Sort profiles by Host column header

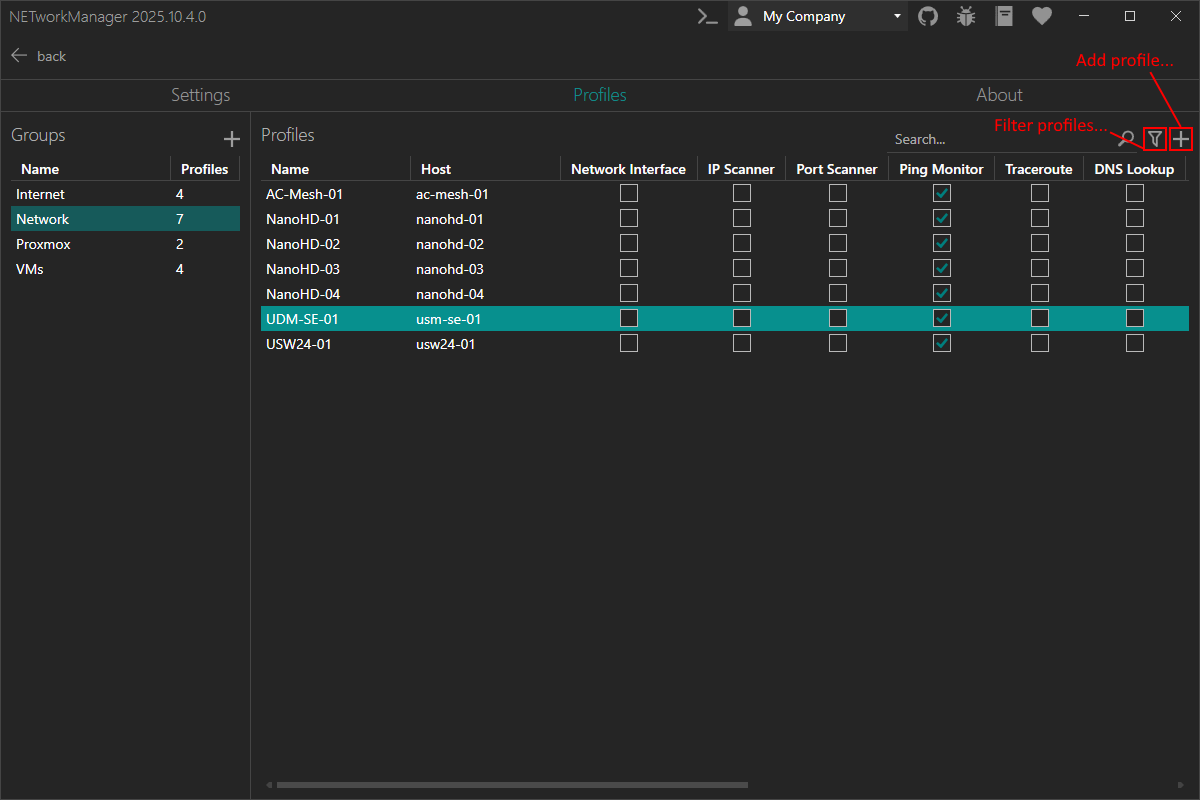(436, 169)
